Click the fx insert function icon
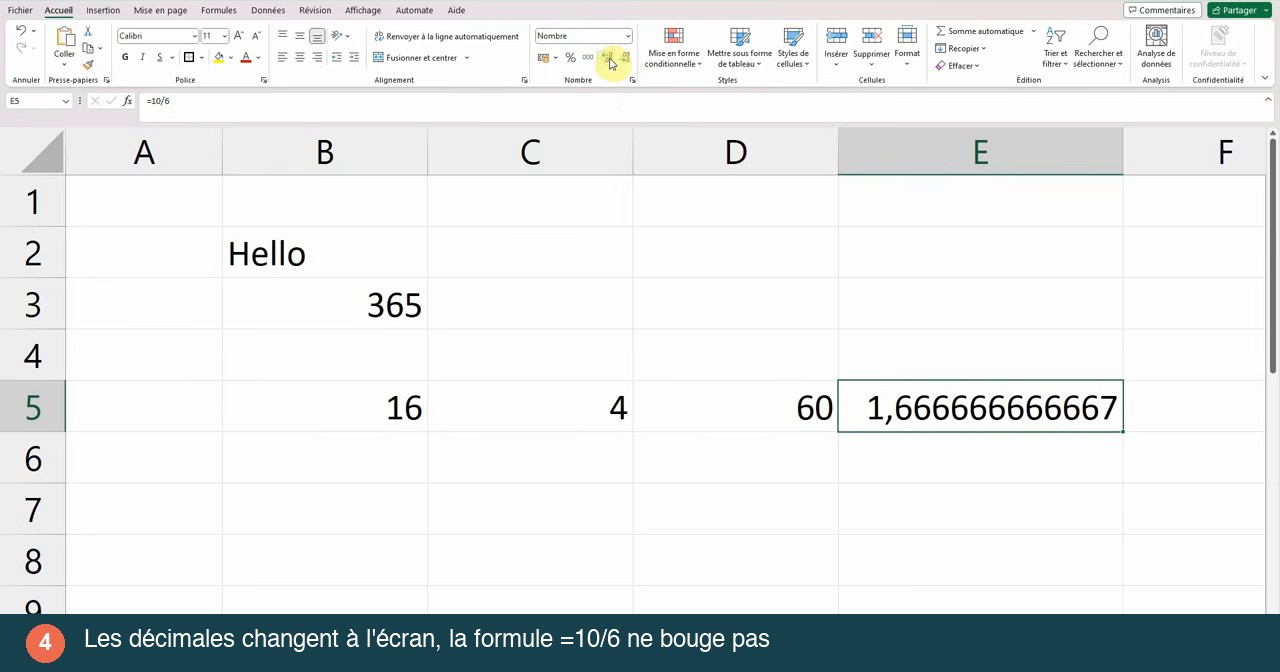 [x=127, y=101]
